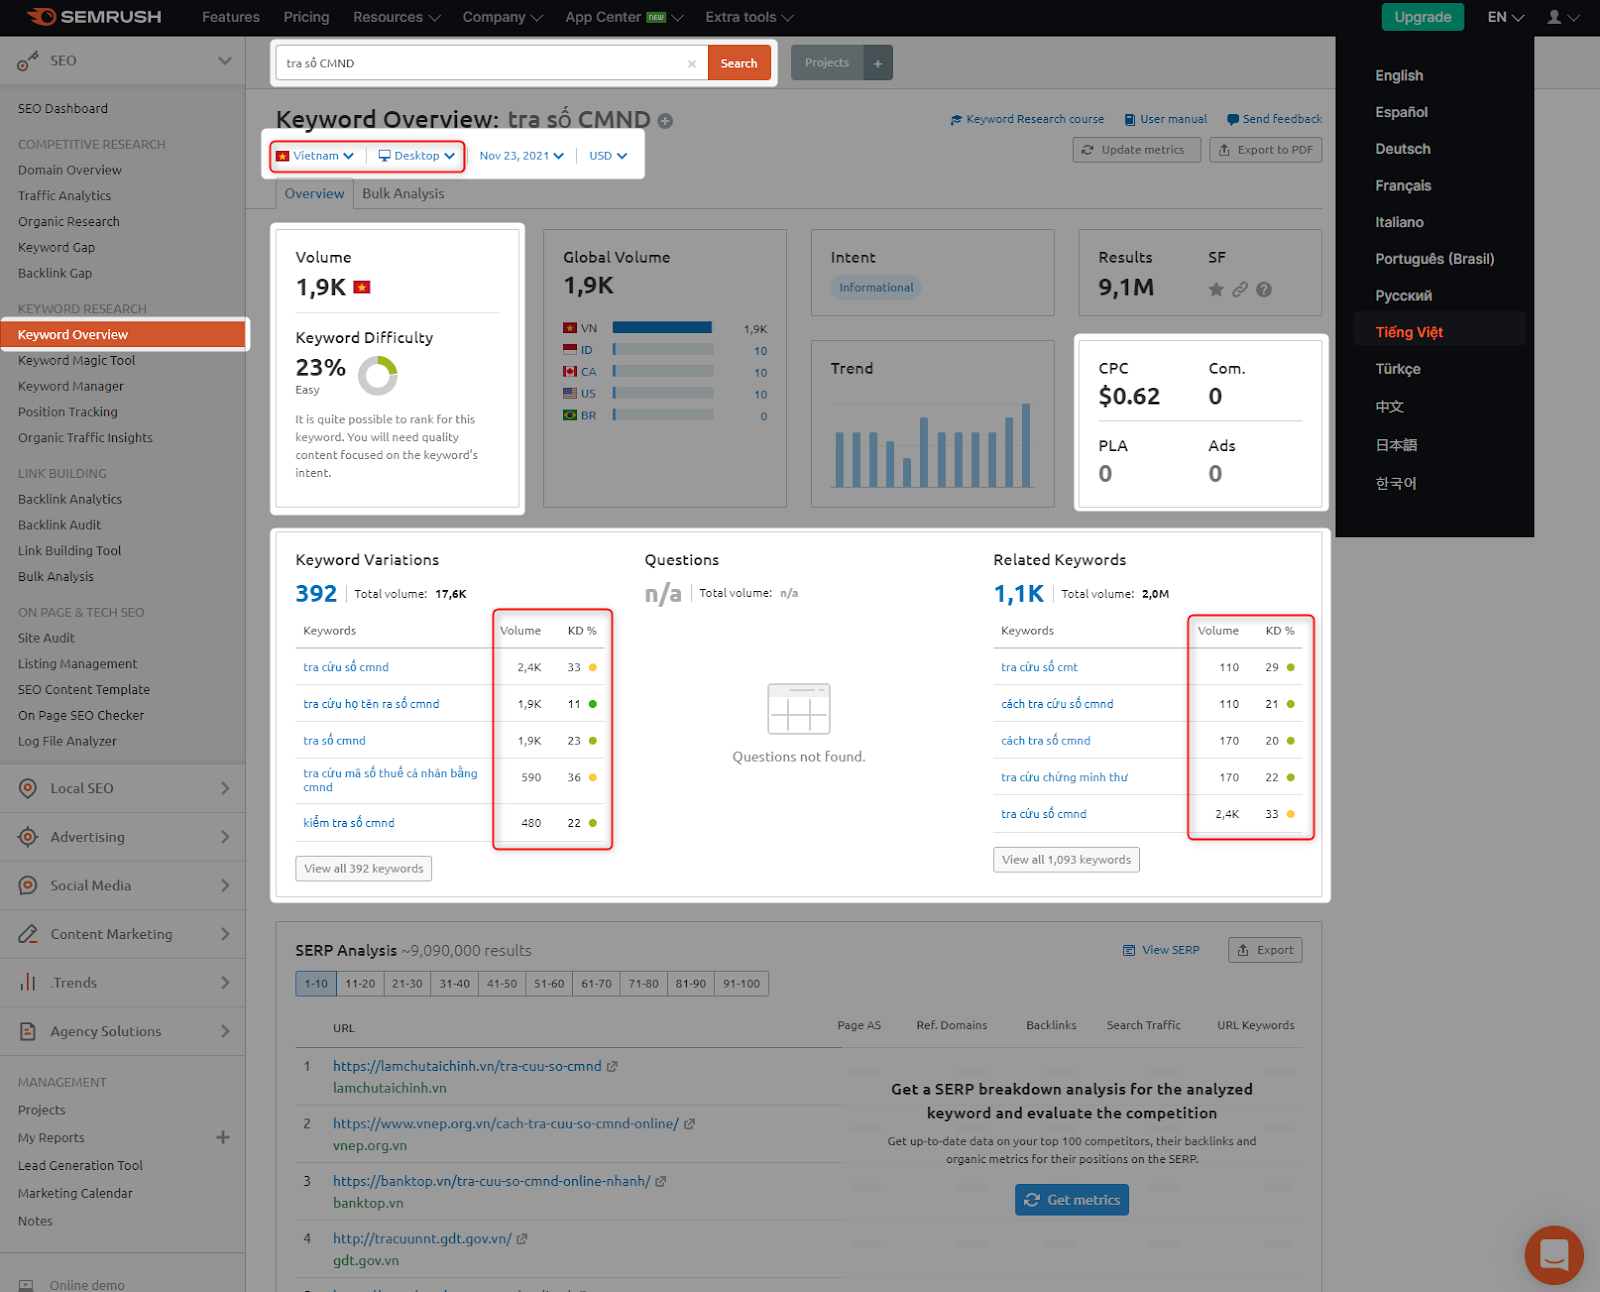
Task: Click the Keyword Difficulty donut chart
Action: pyautogui.click(x=378, y=376)
